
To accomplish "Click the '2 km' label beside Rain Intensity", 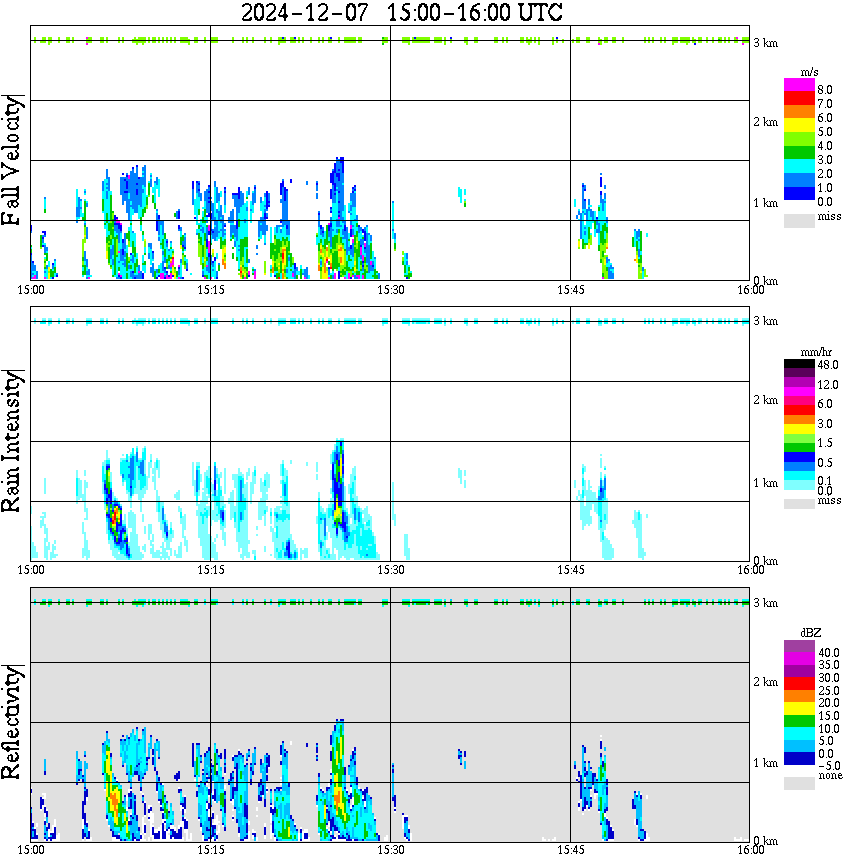I will (x=765, y=400).
